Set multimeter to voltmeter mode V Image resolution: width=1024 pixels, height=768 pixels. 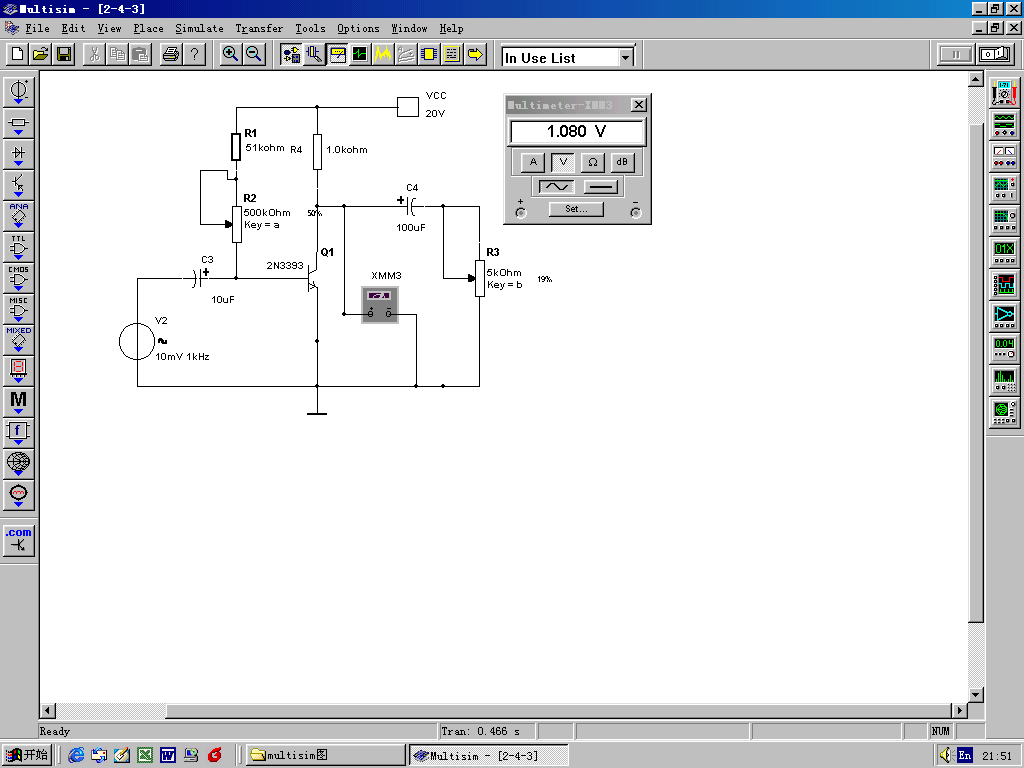coord(563,162)
